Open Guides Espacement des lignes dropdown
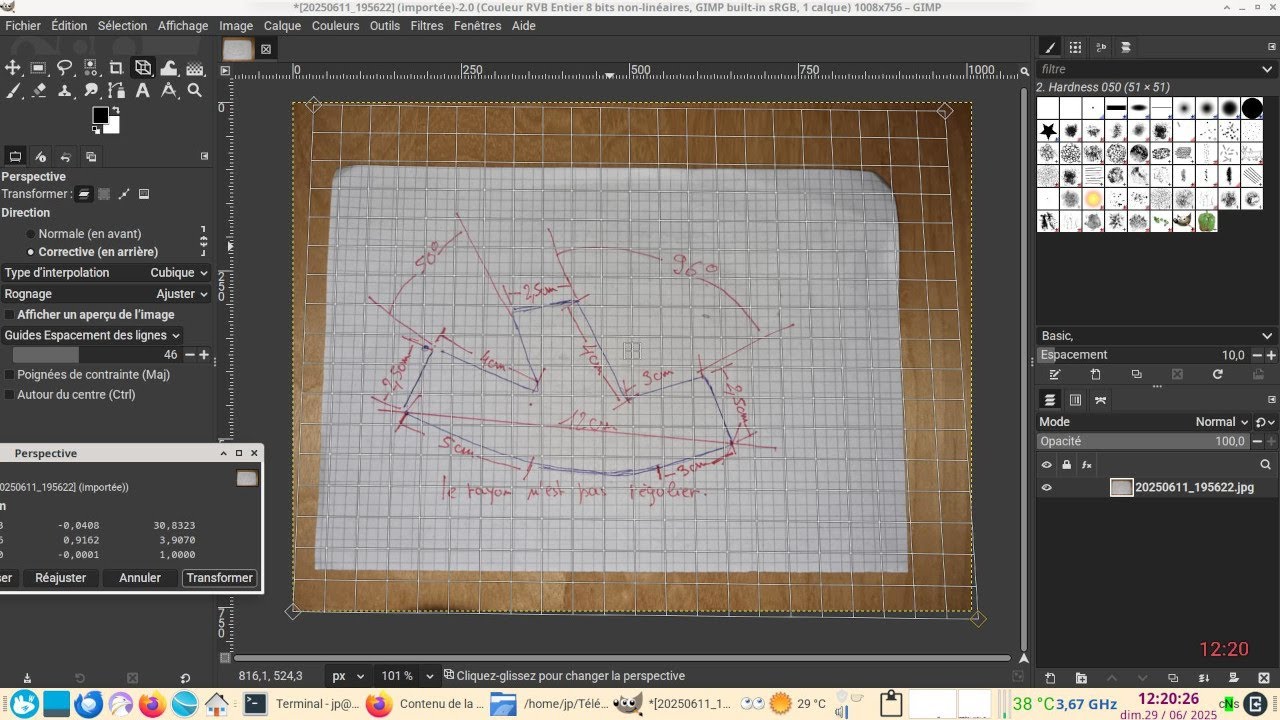 (x=92, y=335)
